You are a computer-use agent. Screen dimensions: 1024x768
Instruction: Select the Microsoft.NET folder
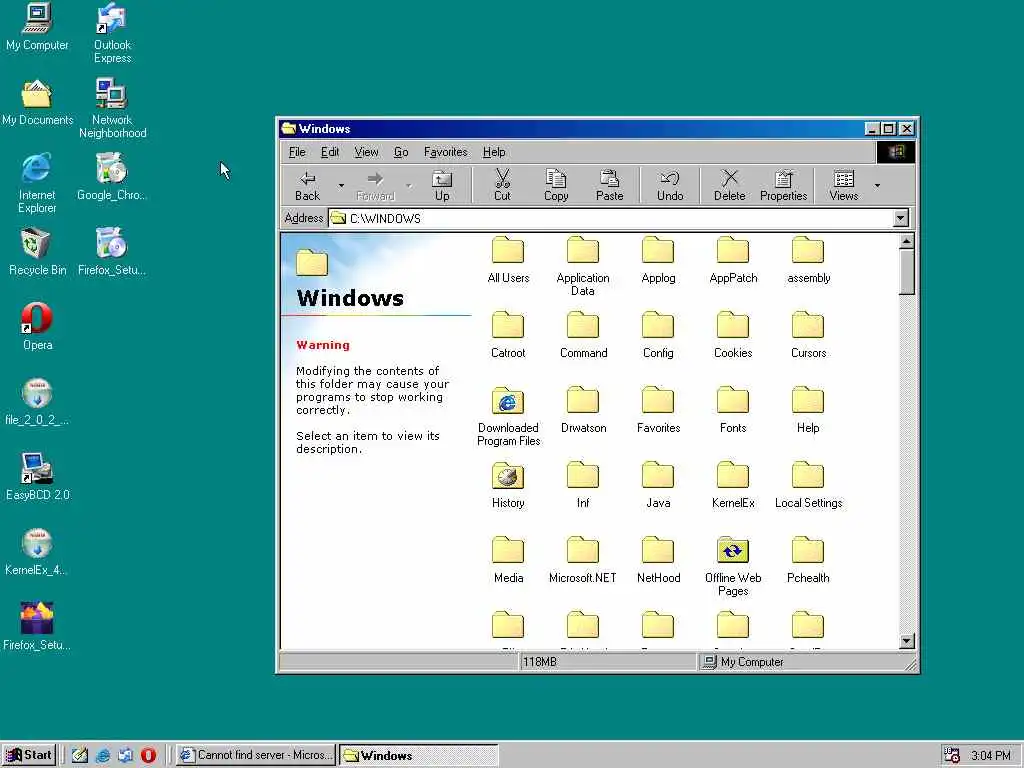583,560
